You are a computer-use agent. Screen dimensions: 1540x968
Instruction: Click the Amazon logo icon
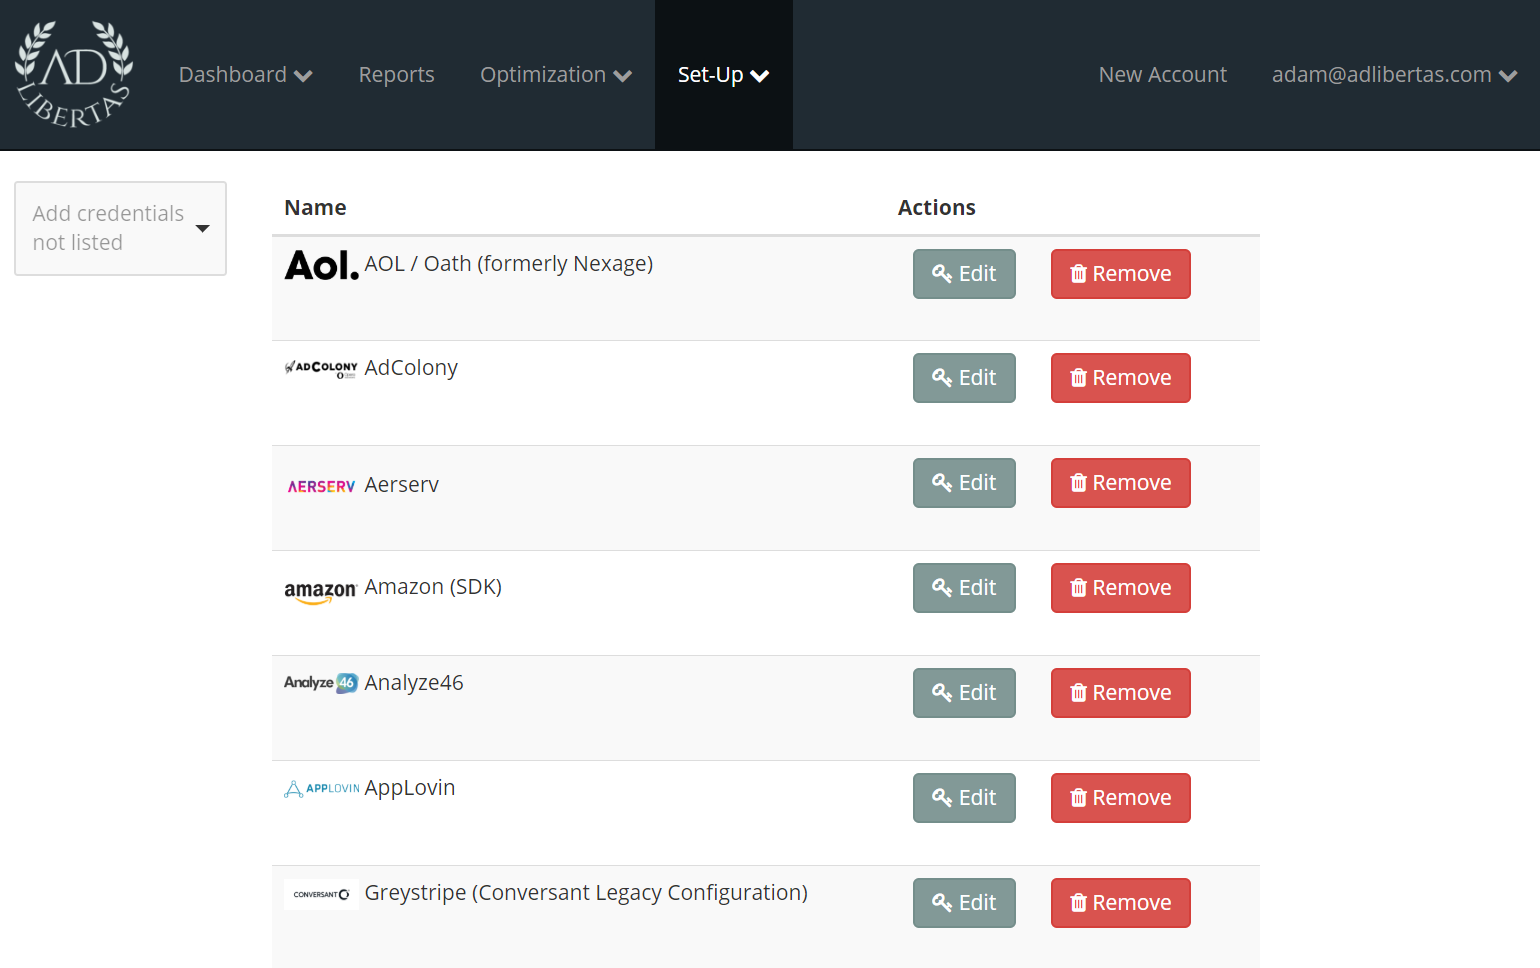tap(320, 591)
